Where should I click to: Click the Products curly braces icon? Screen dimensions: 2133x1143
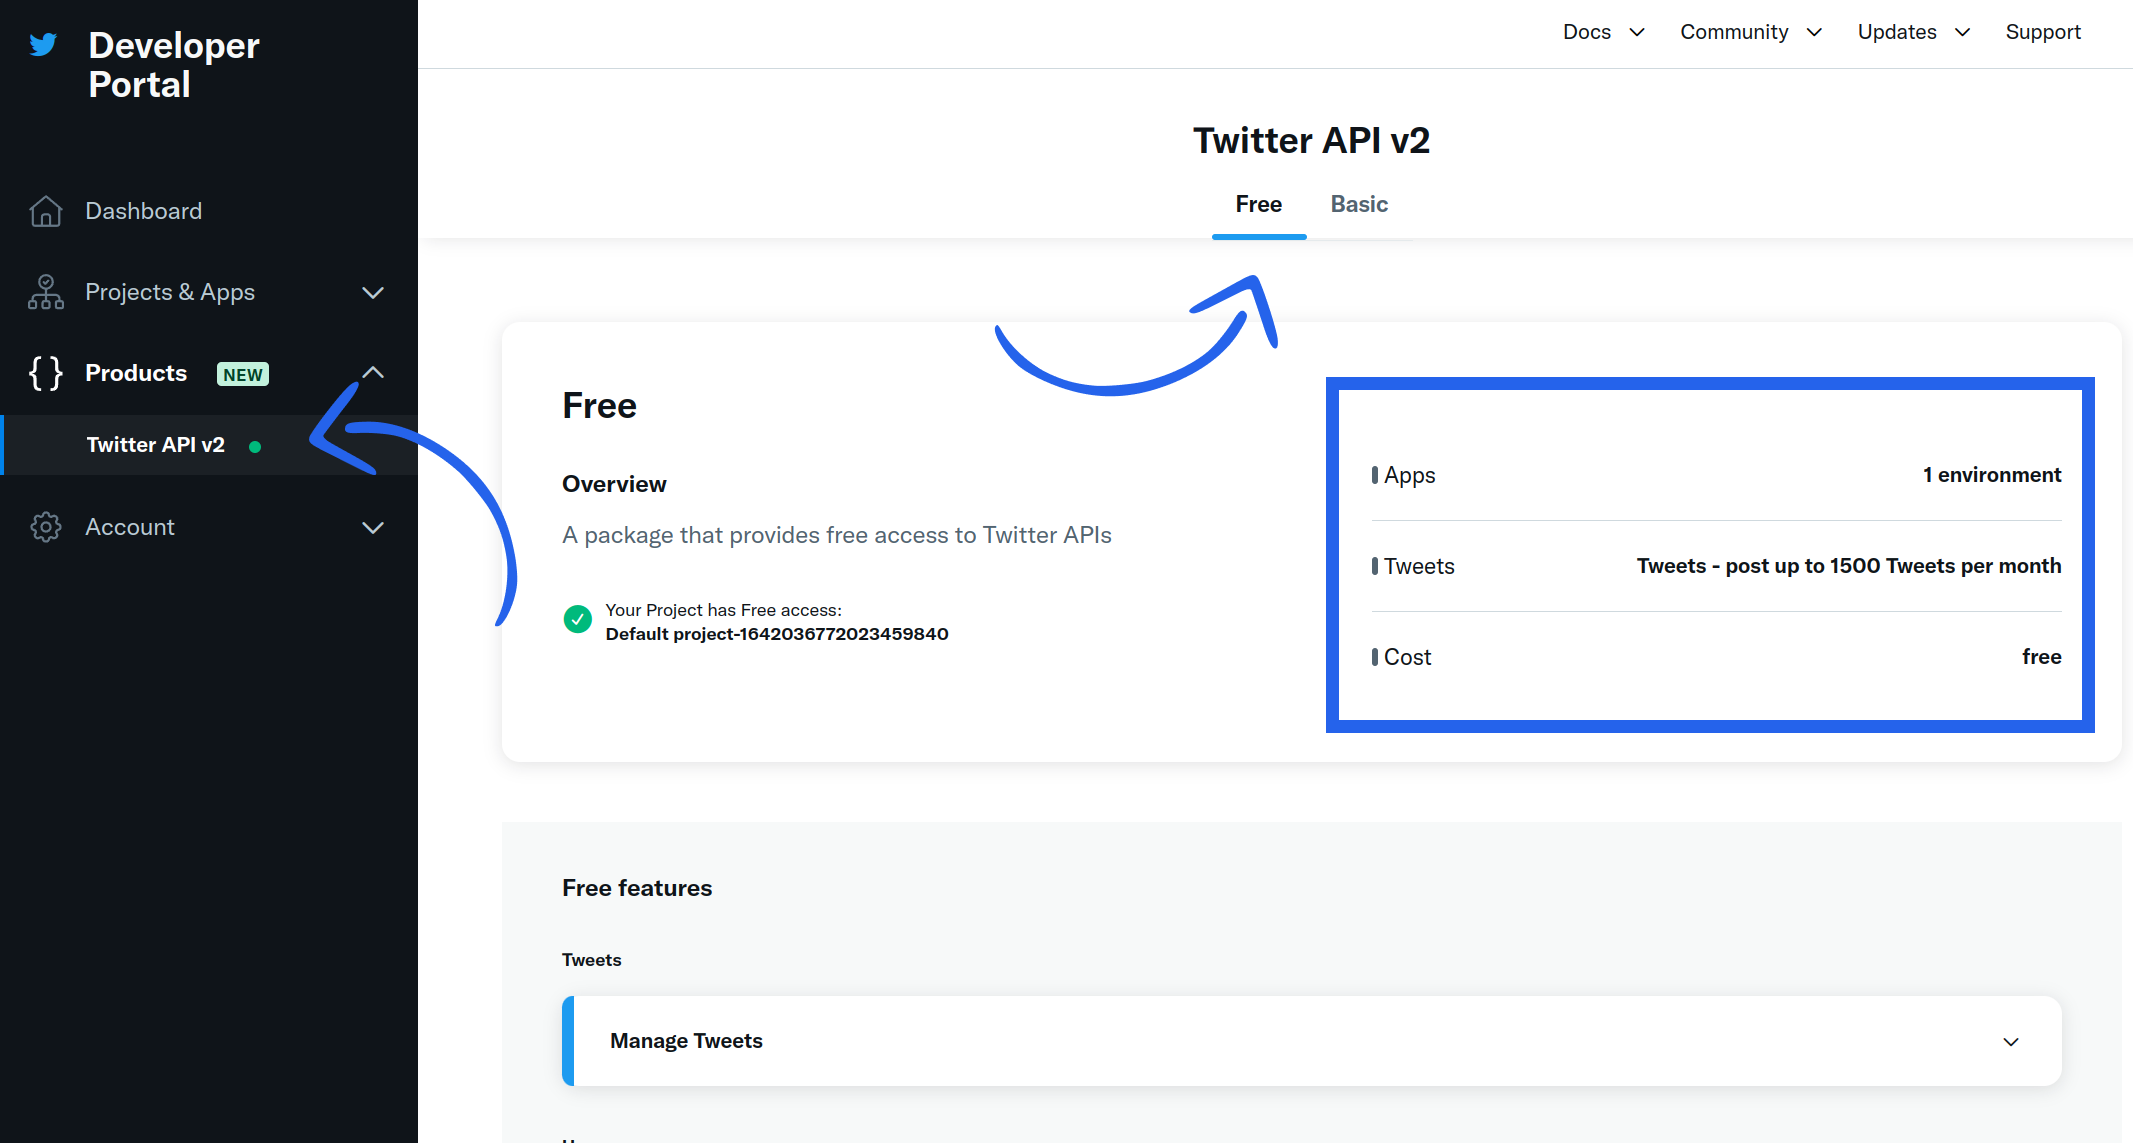pyautogui.click(x=46, y=373)
